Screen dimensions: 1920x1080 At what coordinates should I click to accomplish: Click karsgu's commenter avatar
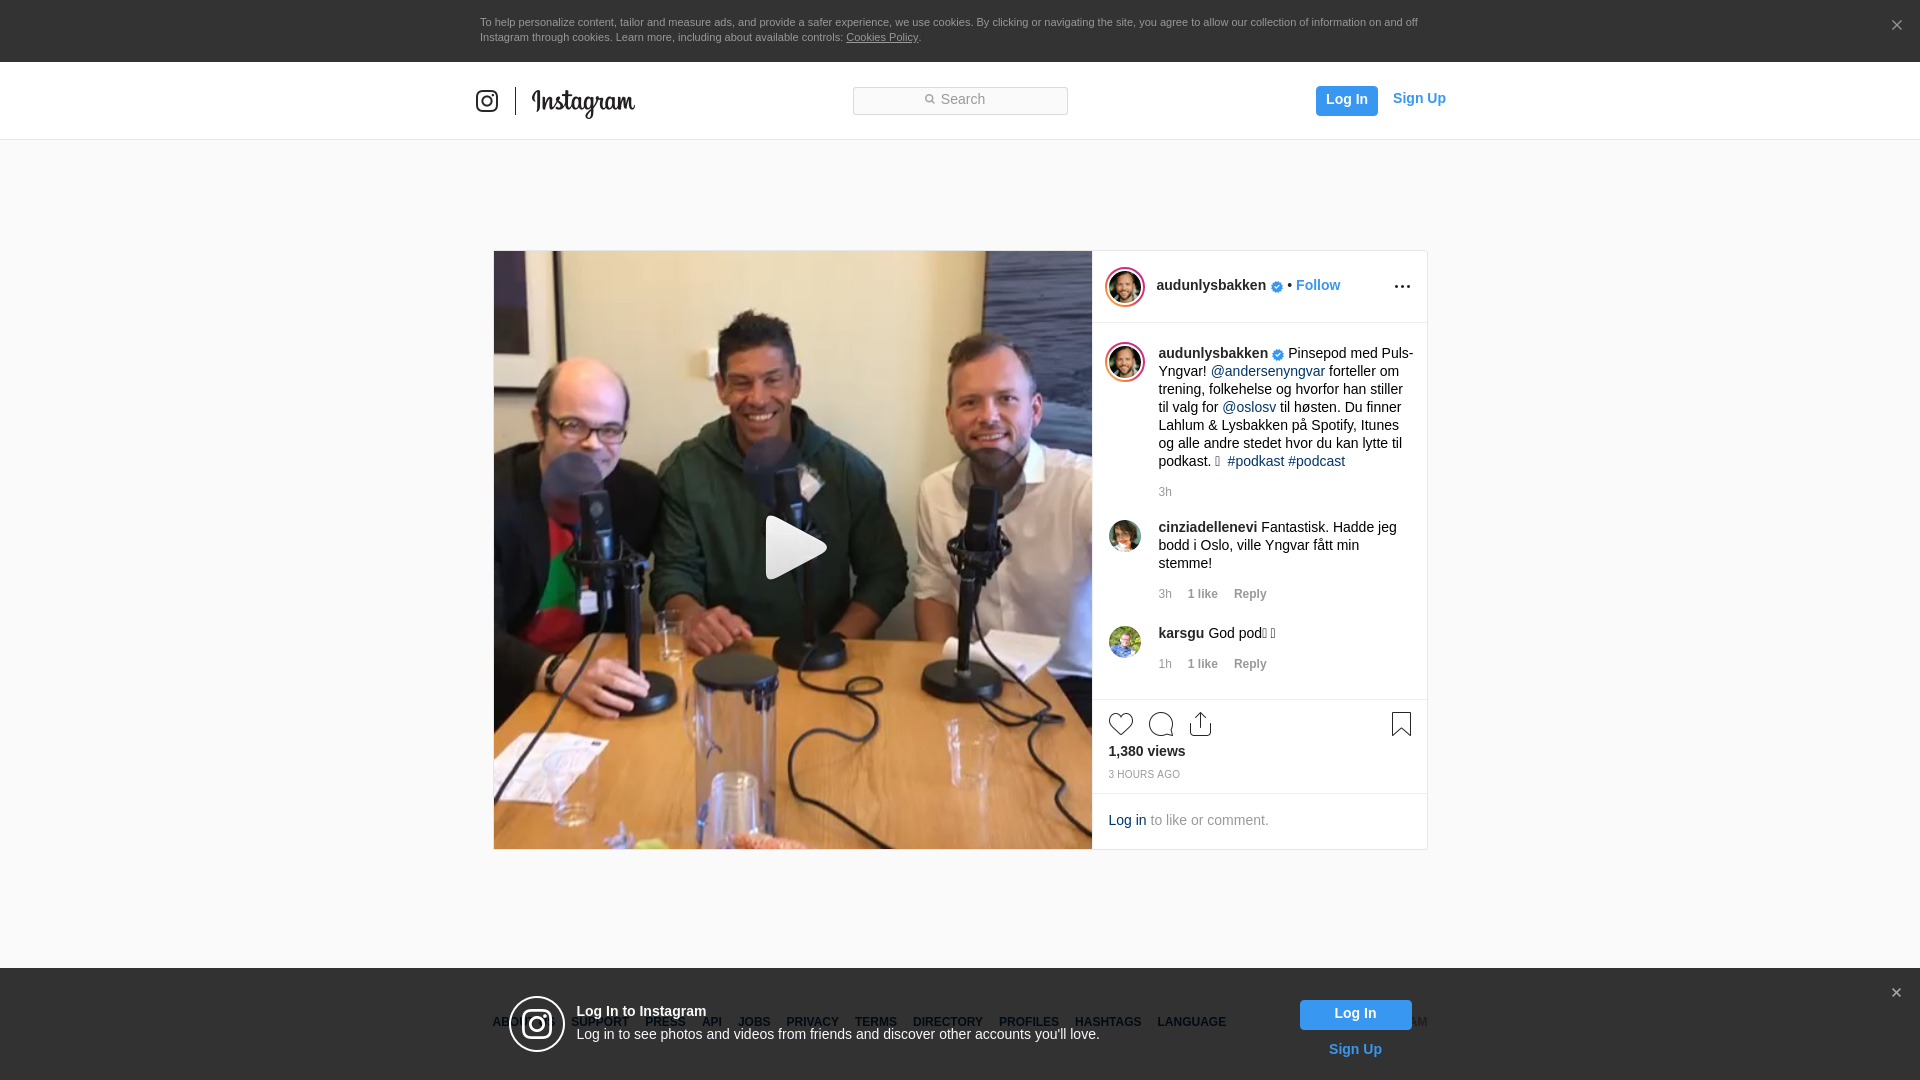1124,642
